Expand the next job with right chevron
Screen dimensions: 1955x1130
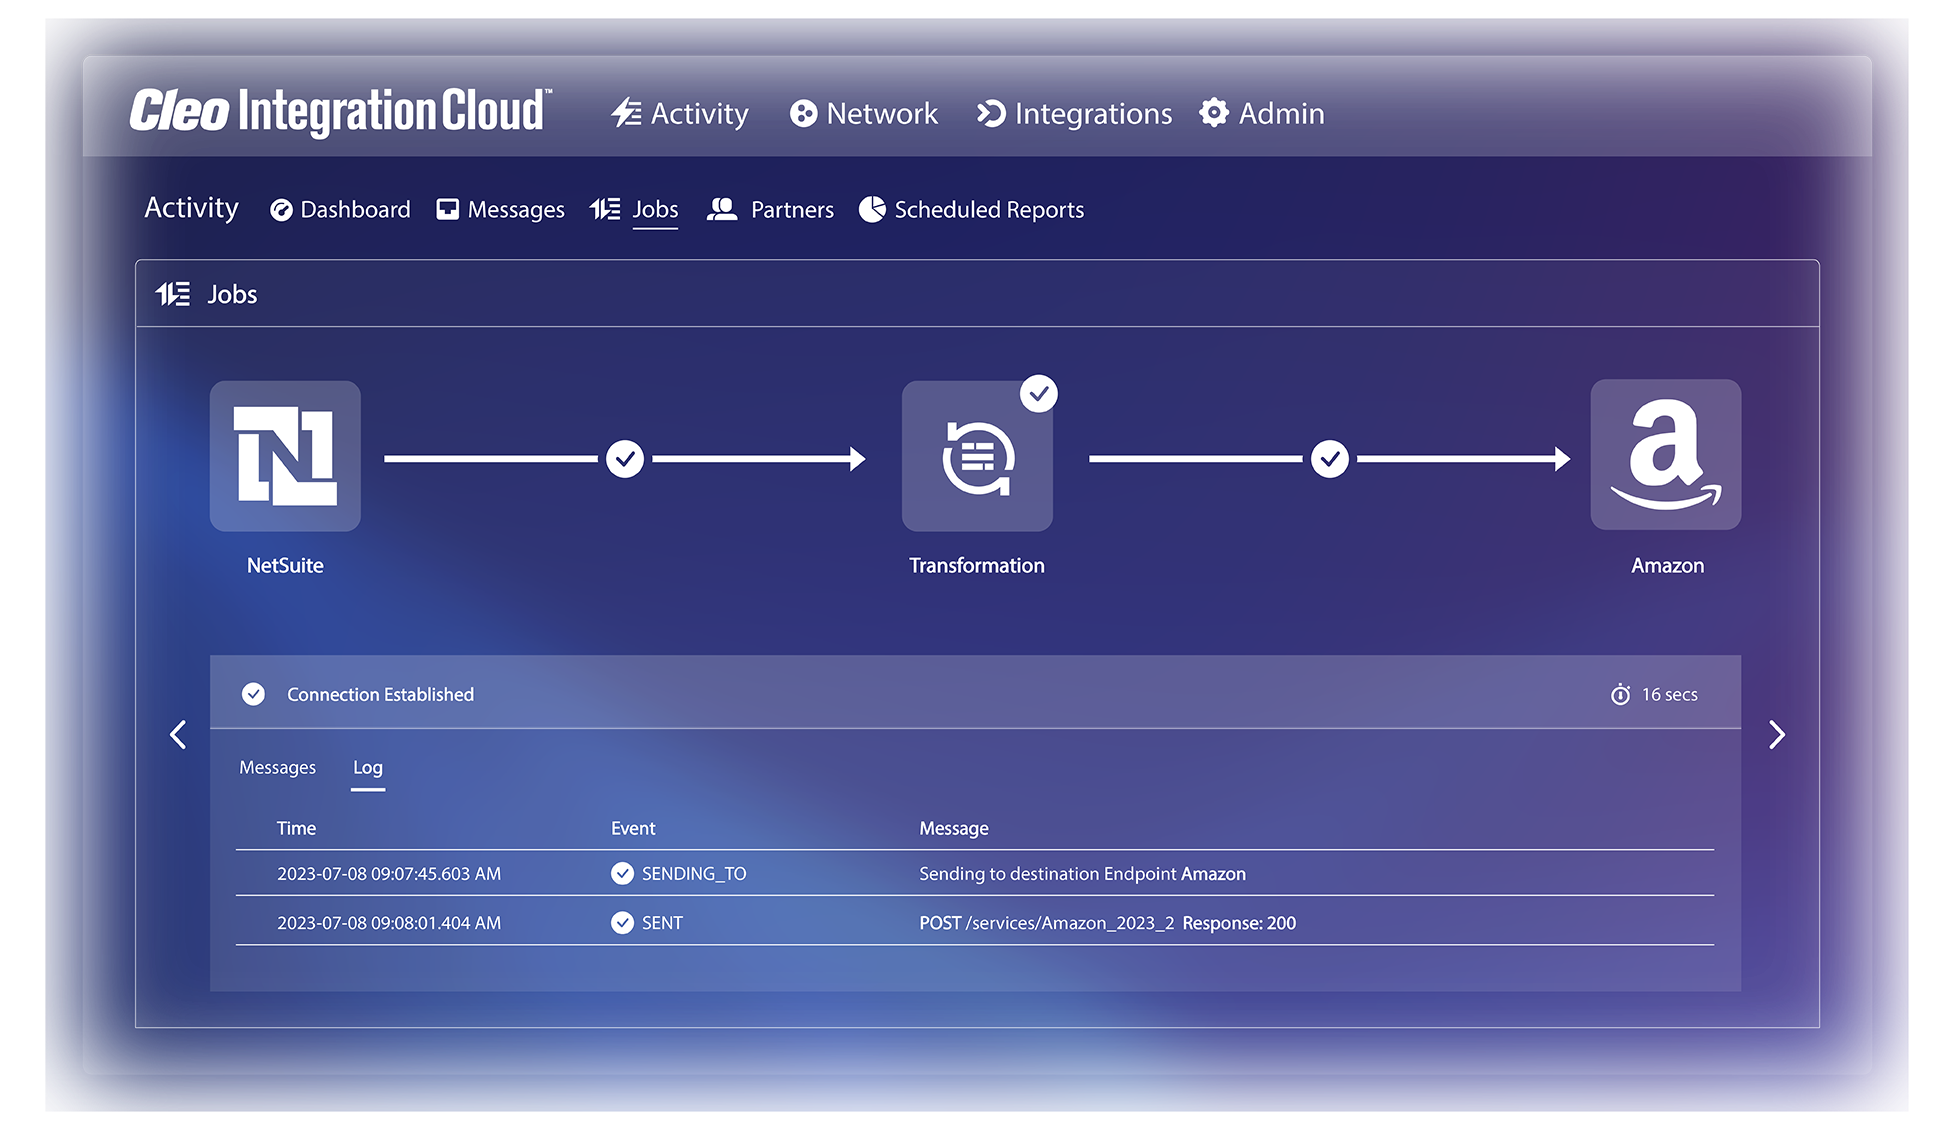coord(1778,734)
